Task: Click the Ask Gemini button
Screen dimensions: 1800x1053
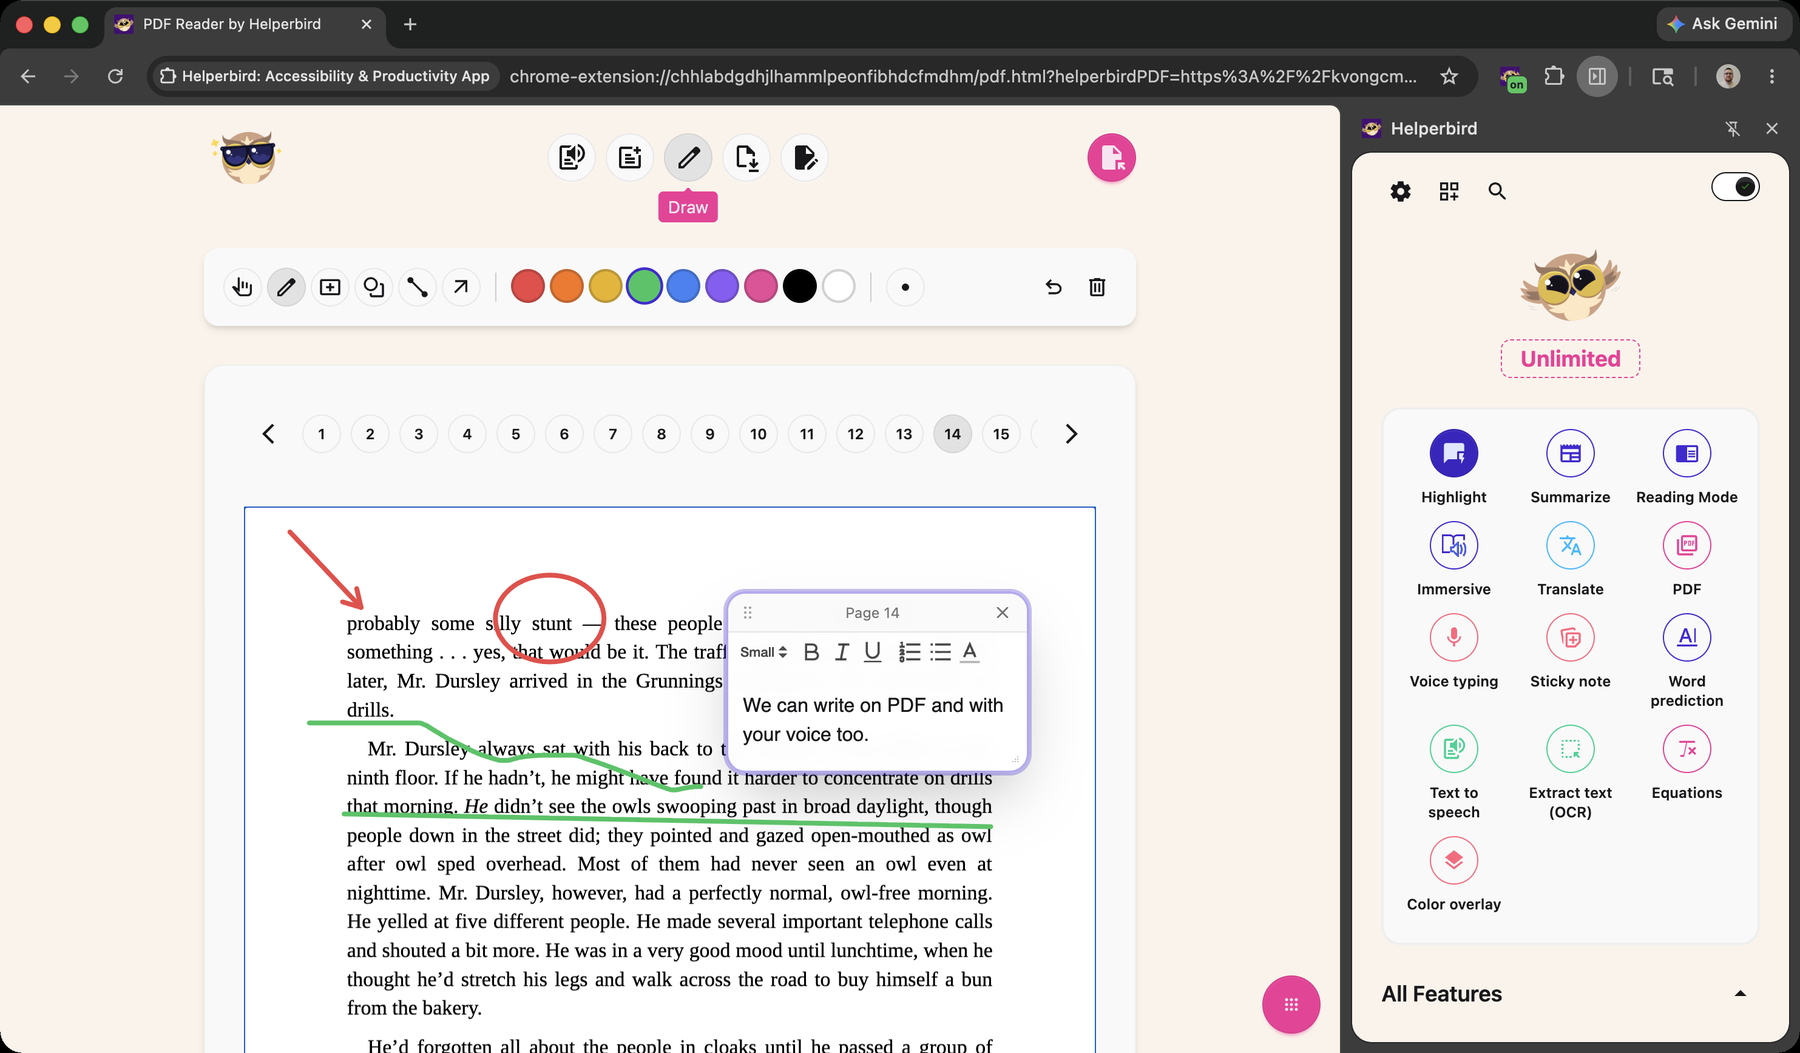Action: pos(1723,24)
